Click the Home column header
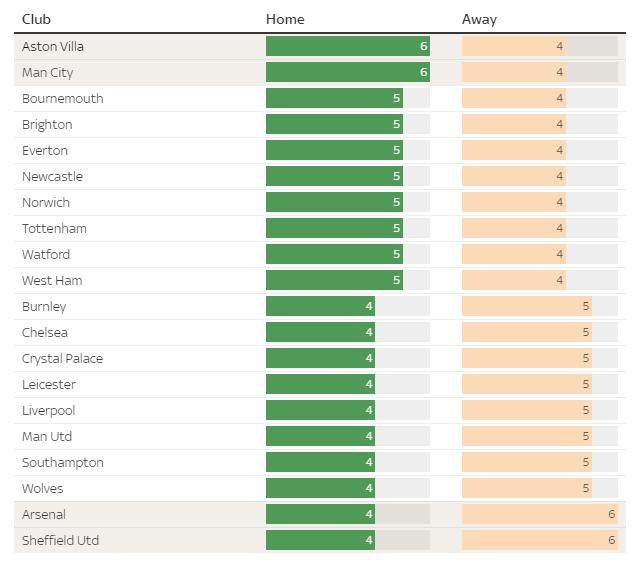The image size is (641, 568). 285,19
